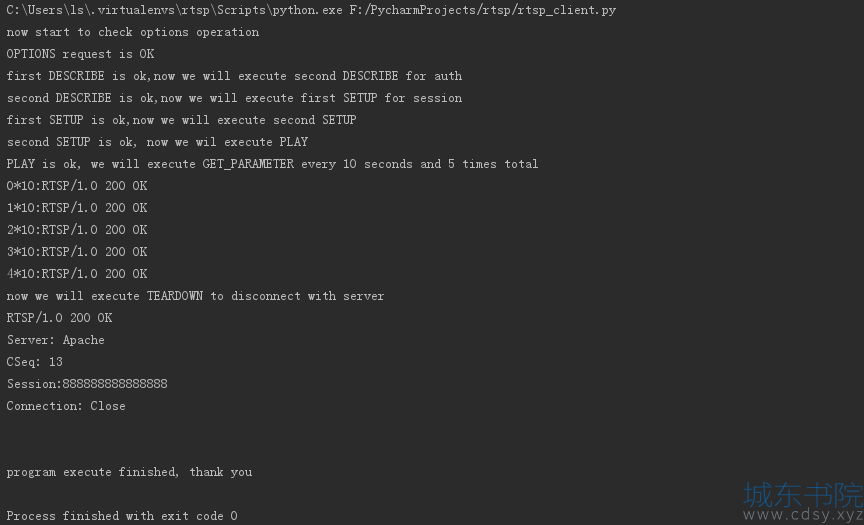Click the '4*10:RTSP/1.0 200 OK' line
864x525 pixels.
pyautogui.click(x=77, y=274)
